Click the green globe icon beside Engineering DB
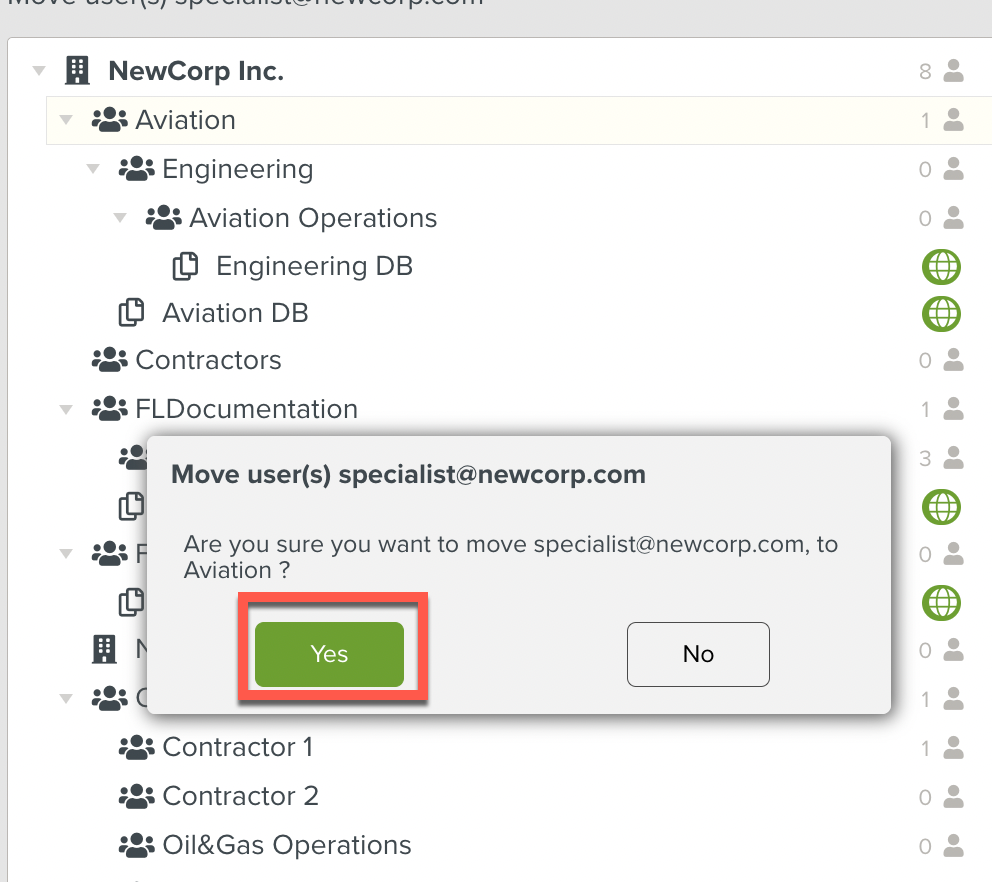Image resolution: width=992 pixels, height=882 pixels. [941, 266]
